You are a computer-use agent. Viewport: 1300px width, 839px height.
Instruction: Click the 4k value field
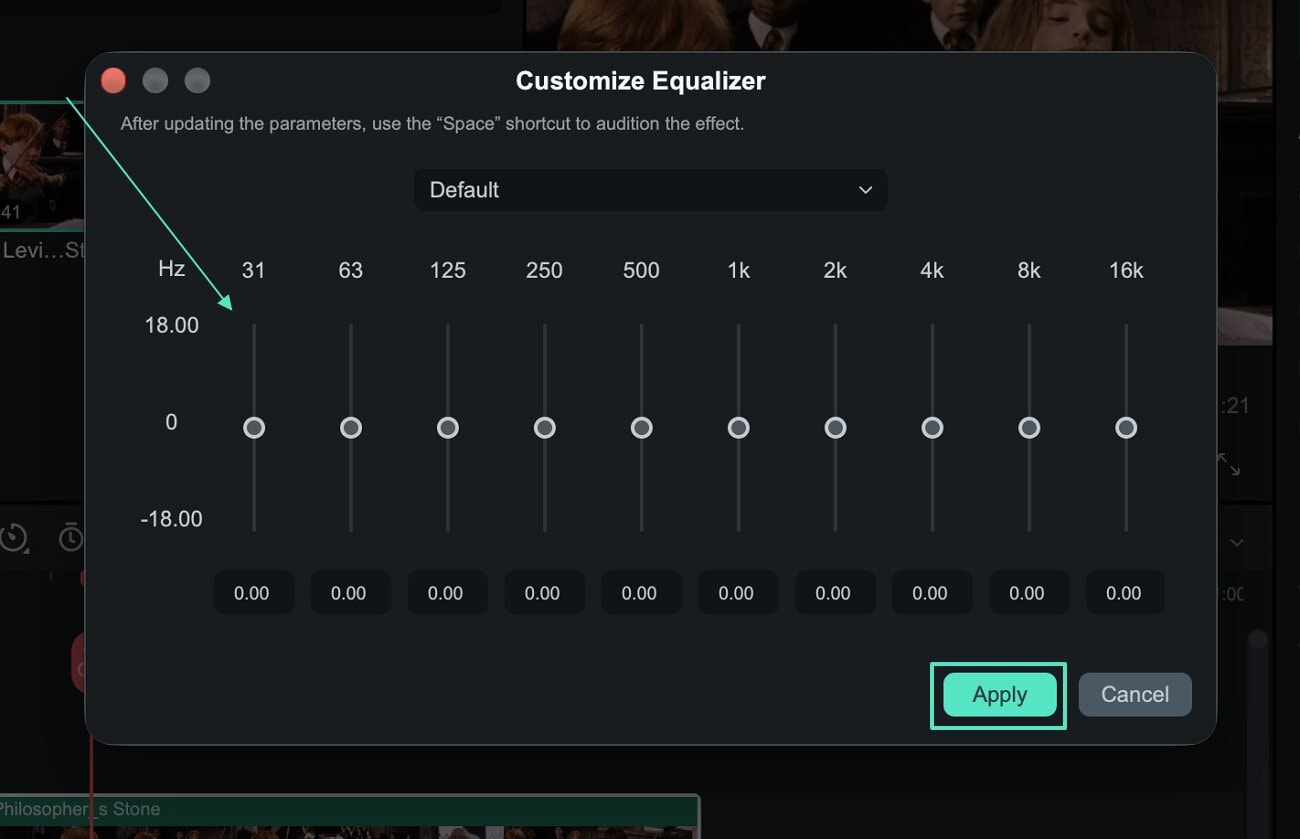pos(932,593)
